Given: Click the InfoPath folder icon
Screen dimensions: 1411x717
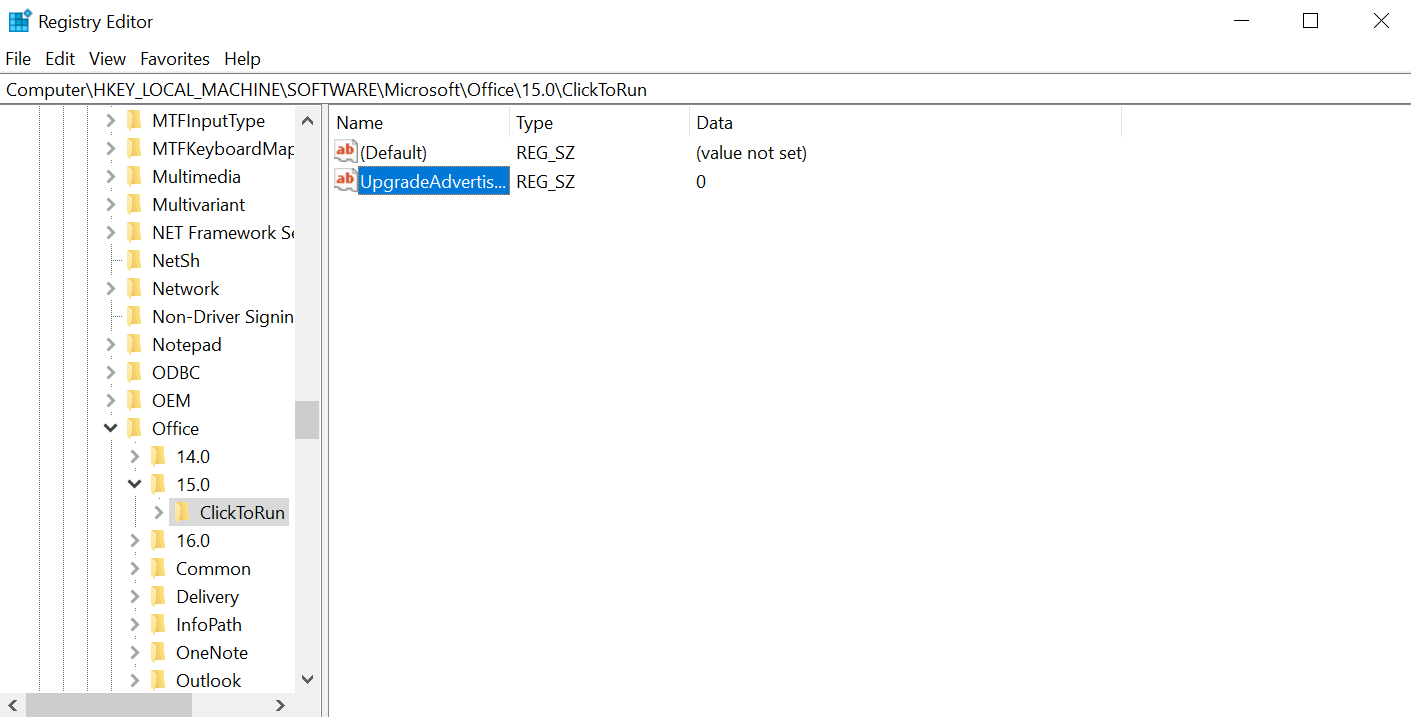Looking at the screenshot, I should (x=158, y=625).
